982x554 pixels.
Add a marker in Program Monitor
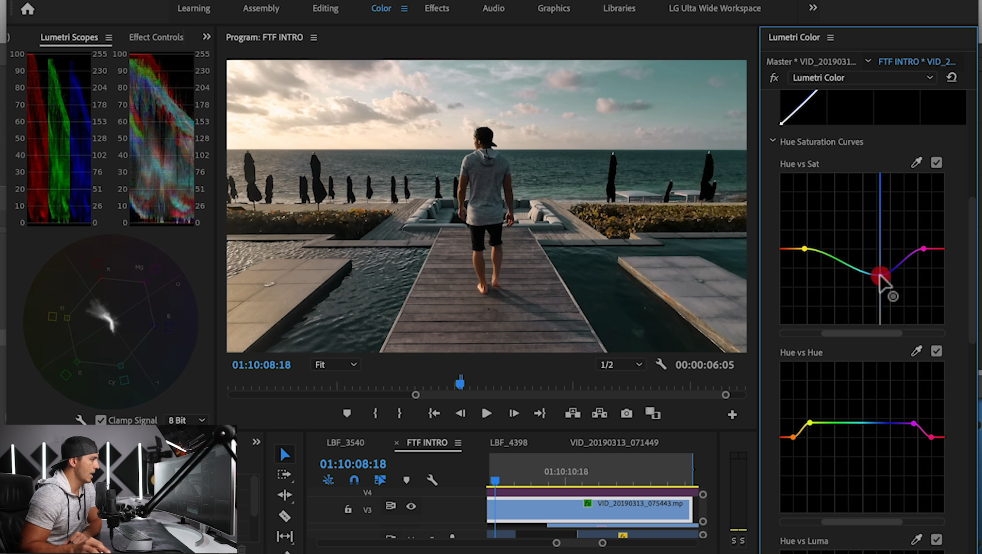(347, 413)
